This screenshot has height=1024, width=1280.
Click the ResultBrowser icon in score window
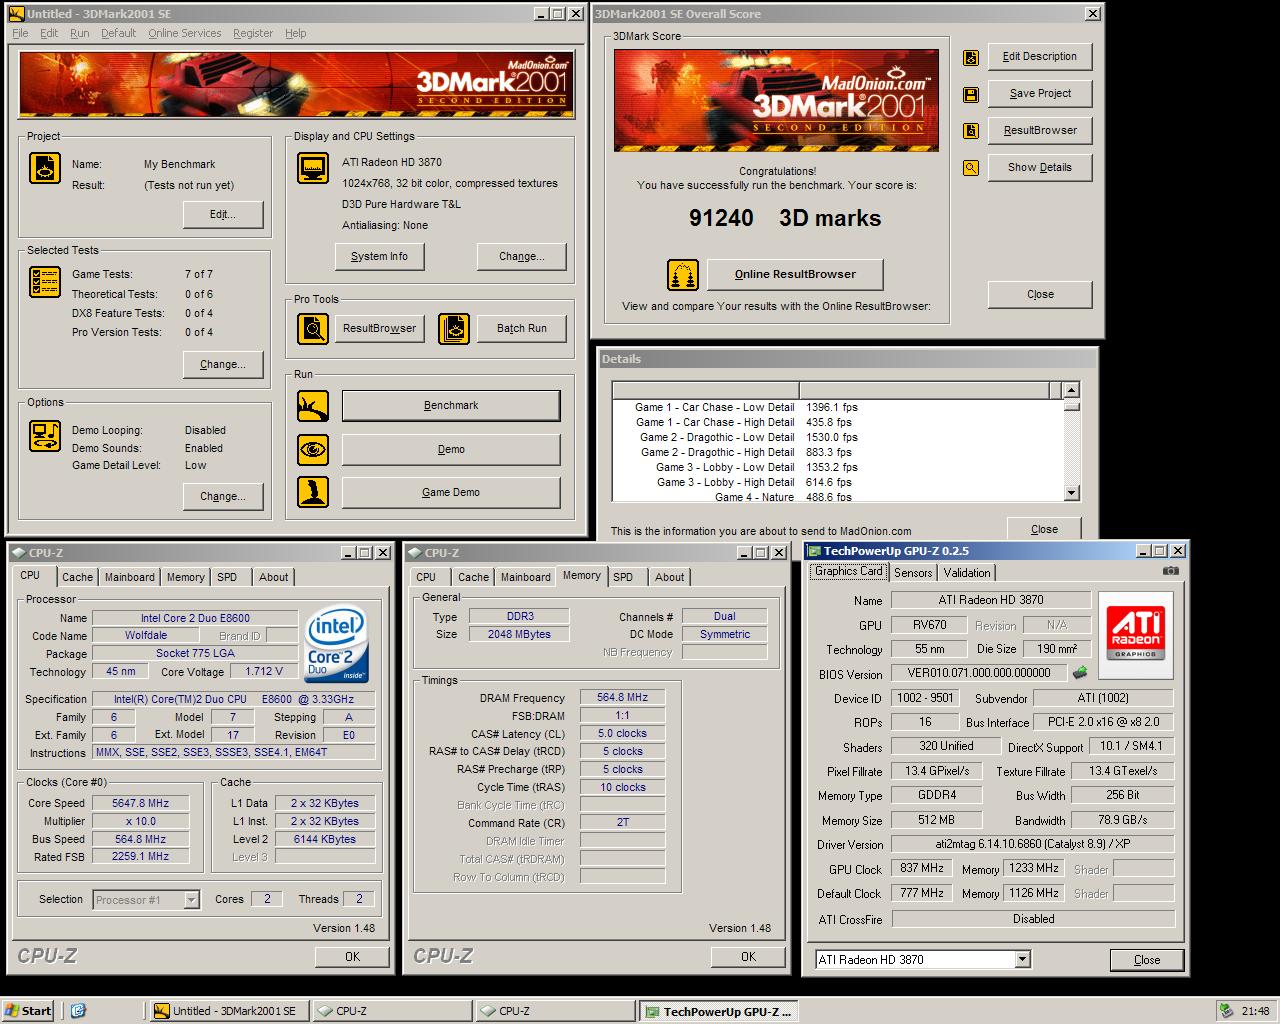[970, 131]
